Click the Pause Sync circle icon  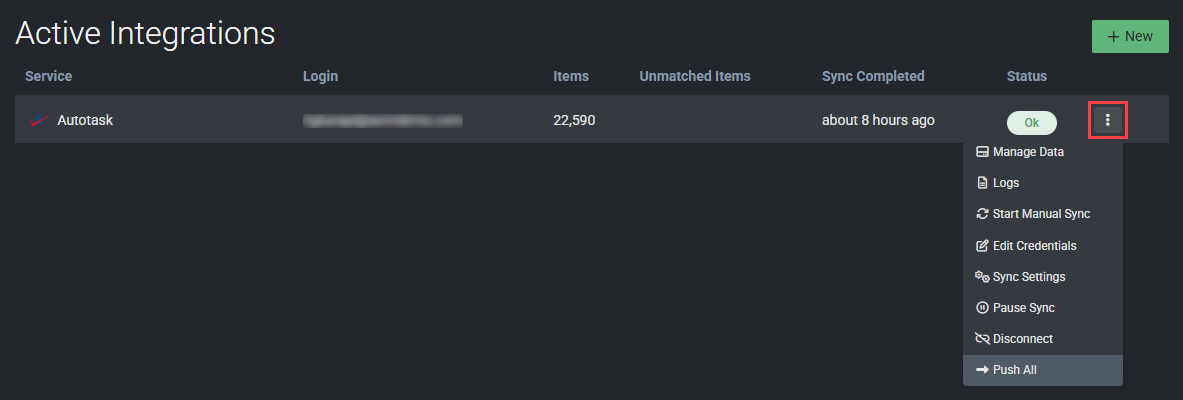(982, 307)
